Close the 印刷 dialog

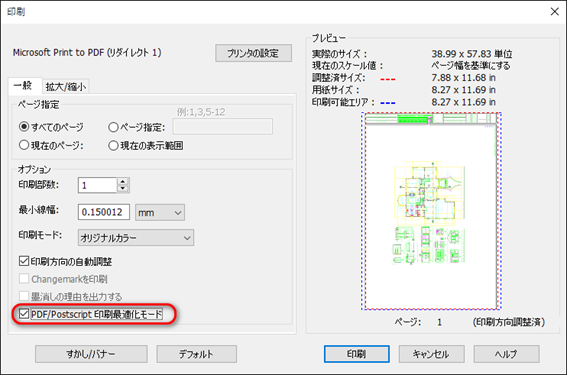(x=554, y=12)
